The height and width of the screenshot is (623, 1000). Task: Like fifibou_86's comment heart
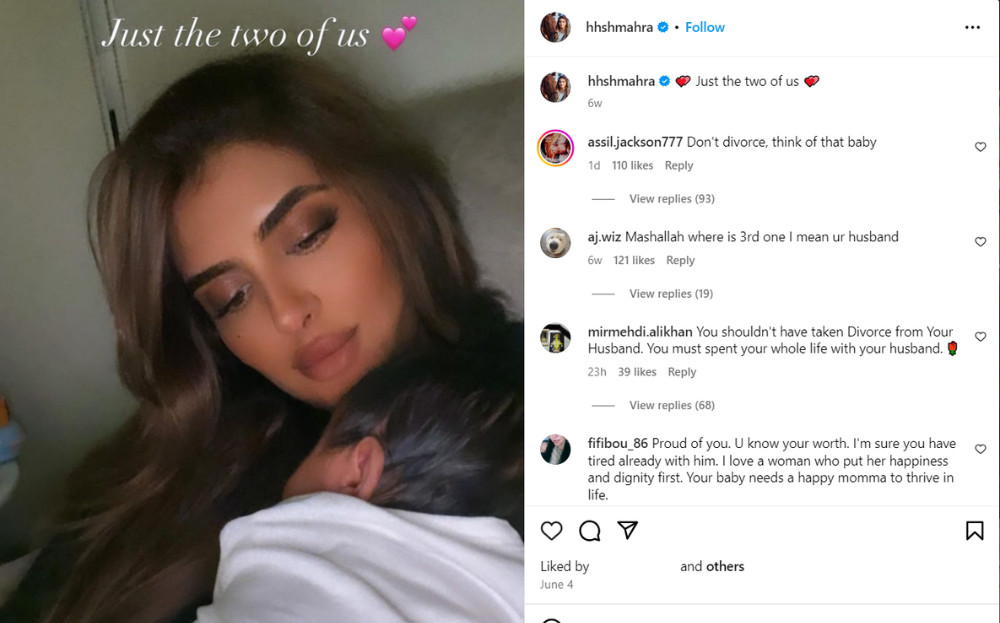tap(980, 449)
